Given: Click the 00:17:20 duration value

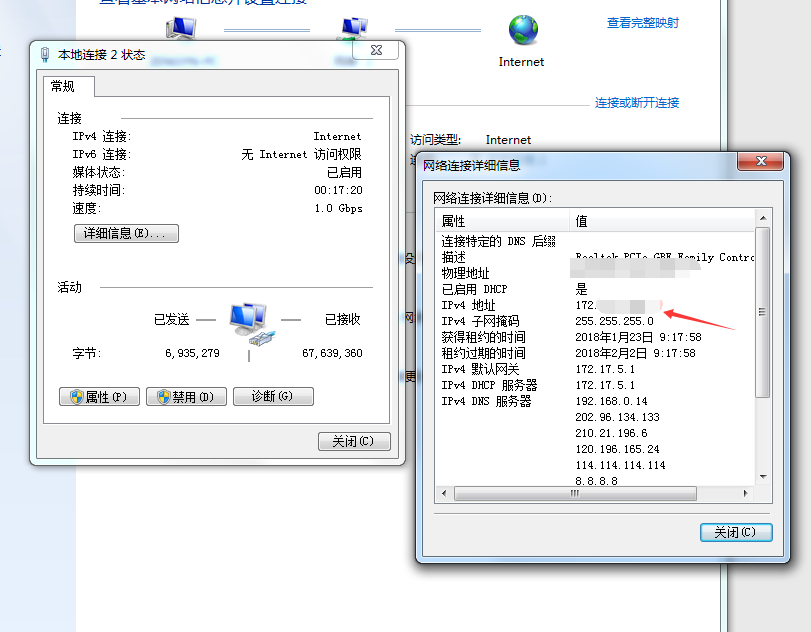Looking at the screenshot, I should (338, 190).
